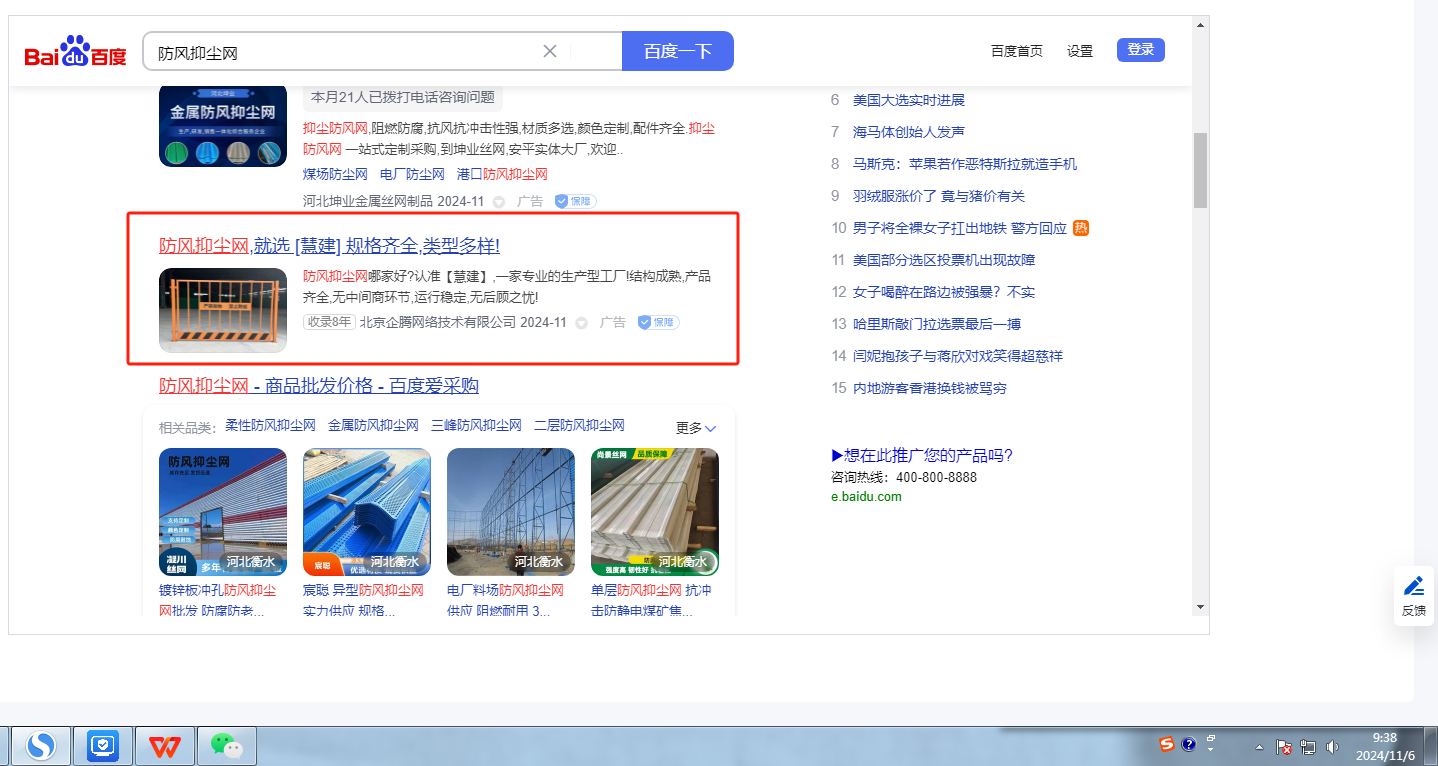Open hot search 羽绒服涨价了 竟与猪价有关
This screenshot has width=1438, height=766.
click(939, 196)
